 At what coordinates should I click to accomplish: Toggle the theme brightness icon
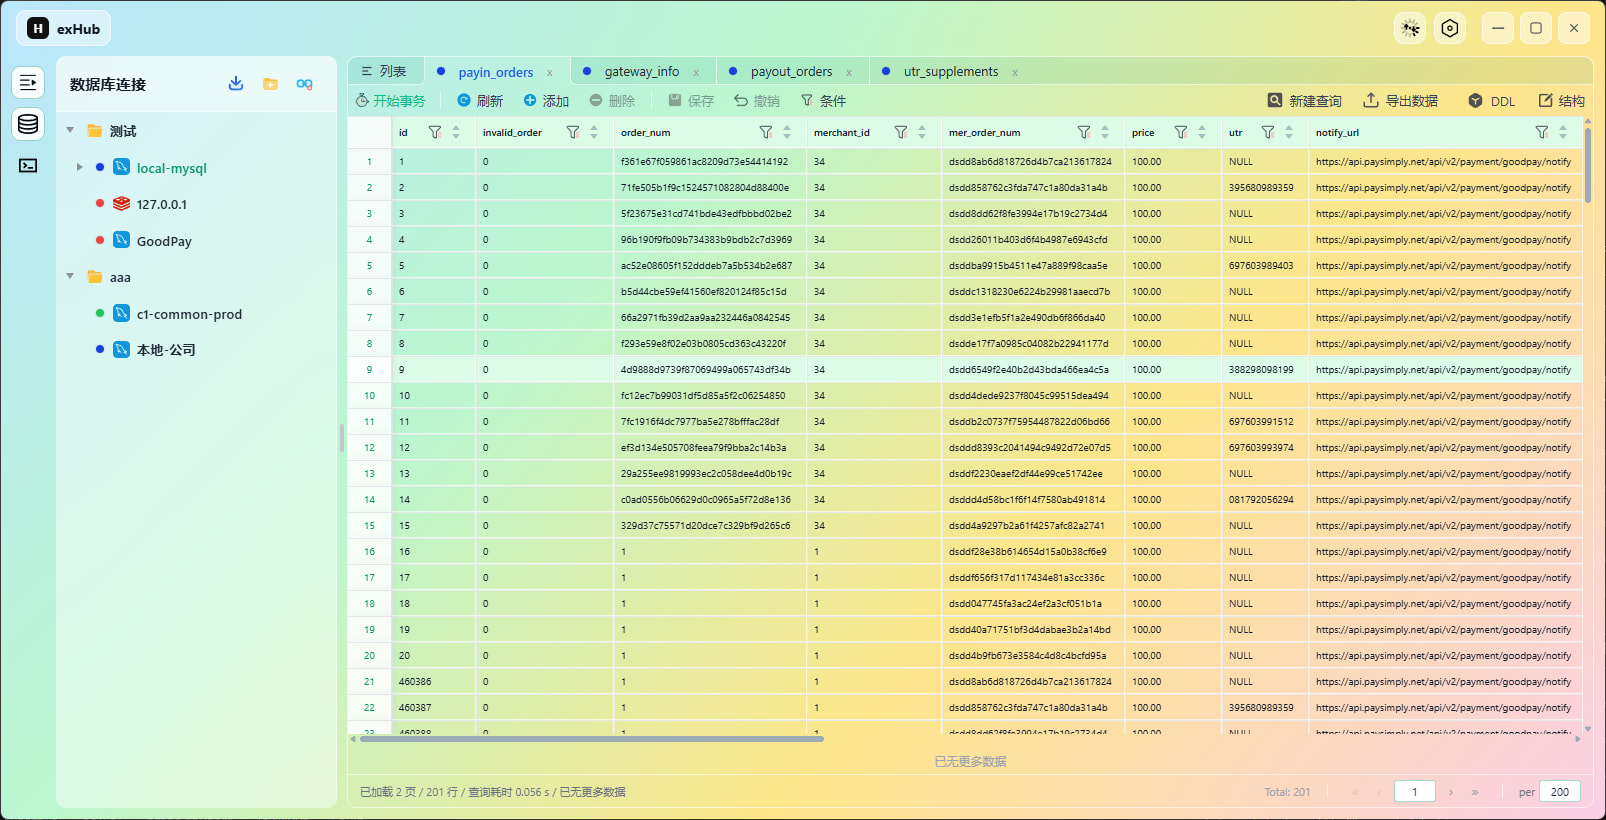coord(1410,29)
